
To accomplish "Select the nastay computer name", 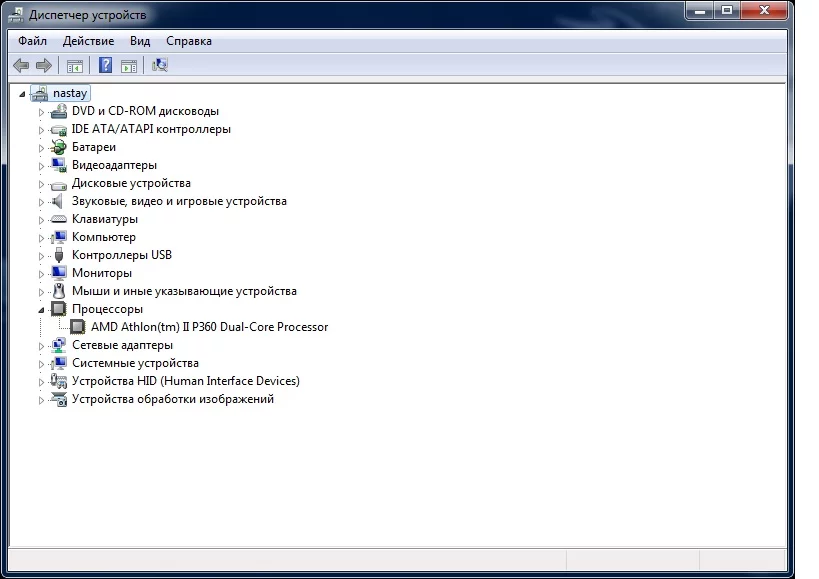I will pos(70,93).
